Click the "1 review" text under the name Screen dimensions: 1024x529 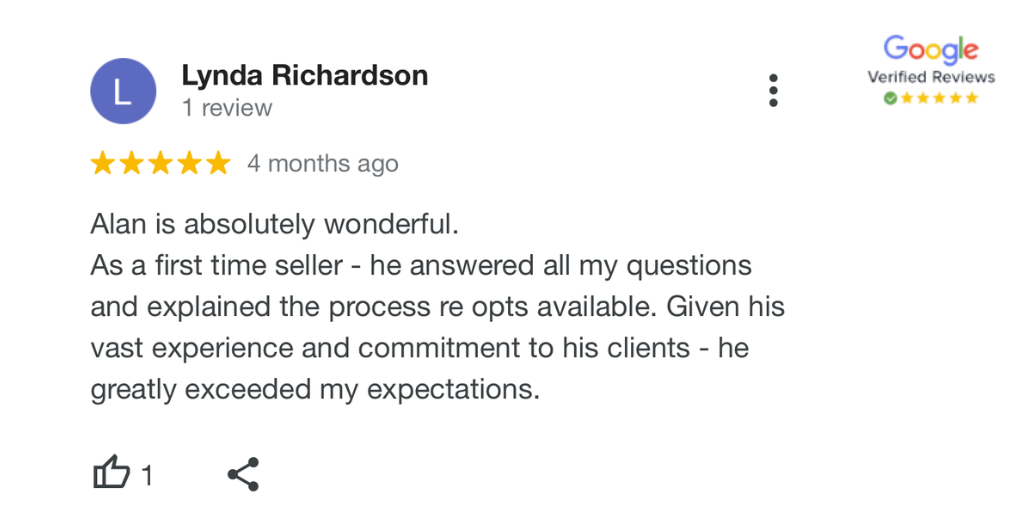pyautogui.click(x=227, y=108)
